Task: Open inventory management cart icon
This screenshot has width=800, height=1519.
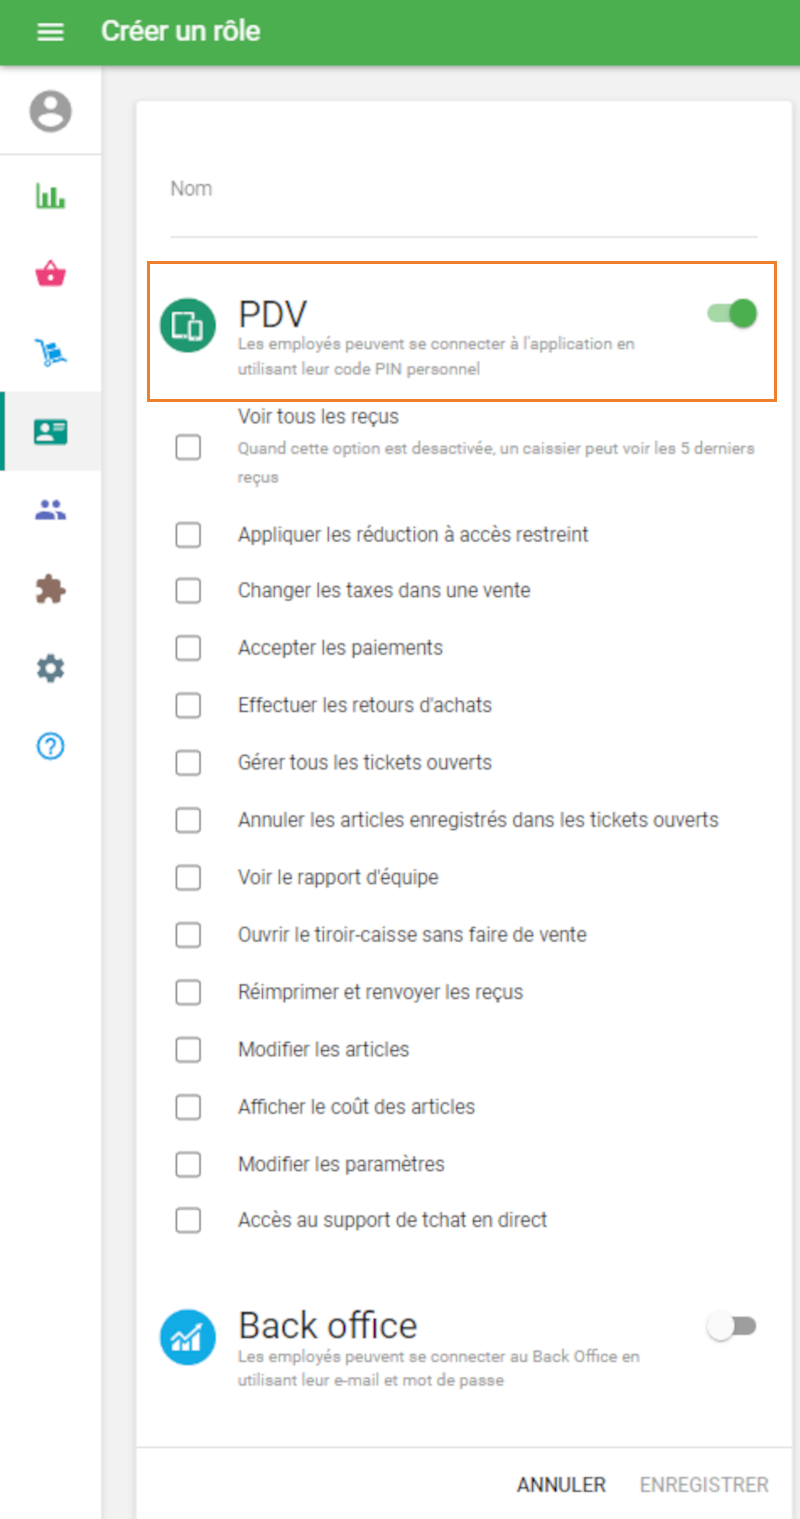Action: [x=50, y=352]
